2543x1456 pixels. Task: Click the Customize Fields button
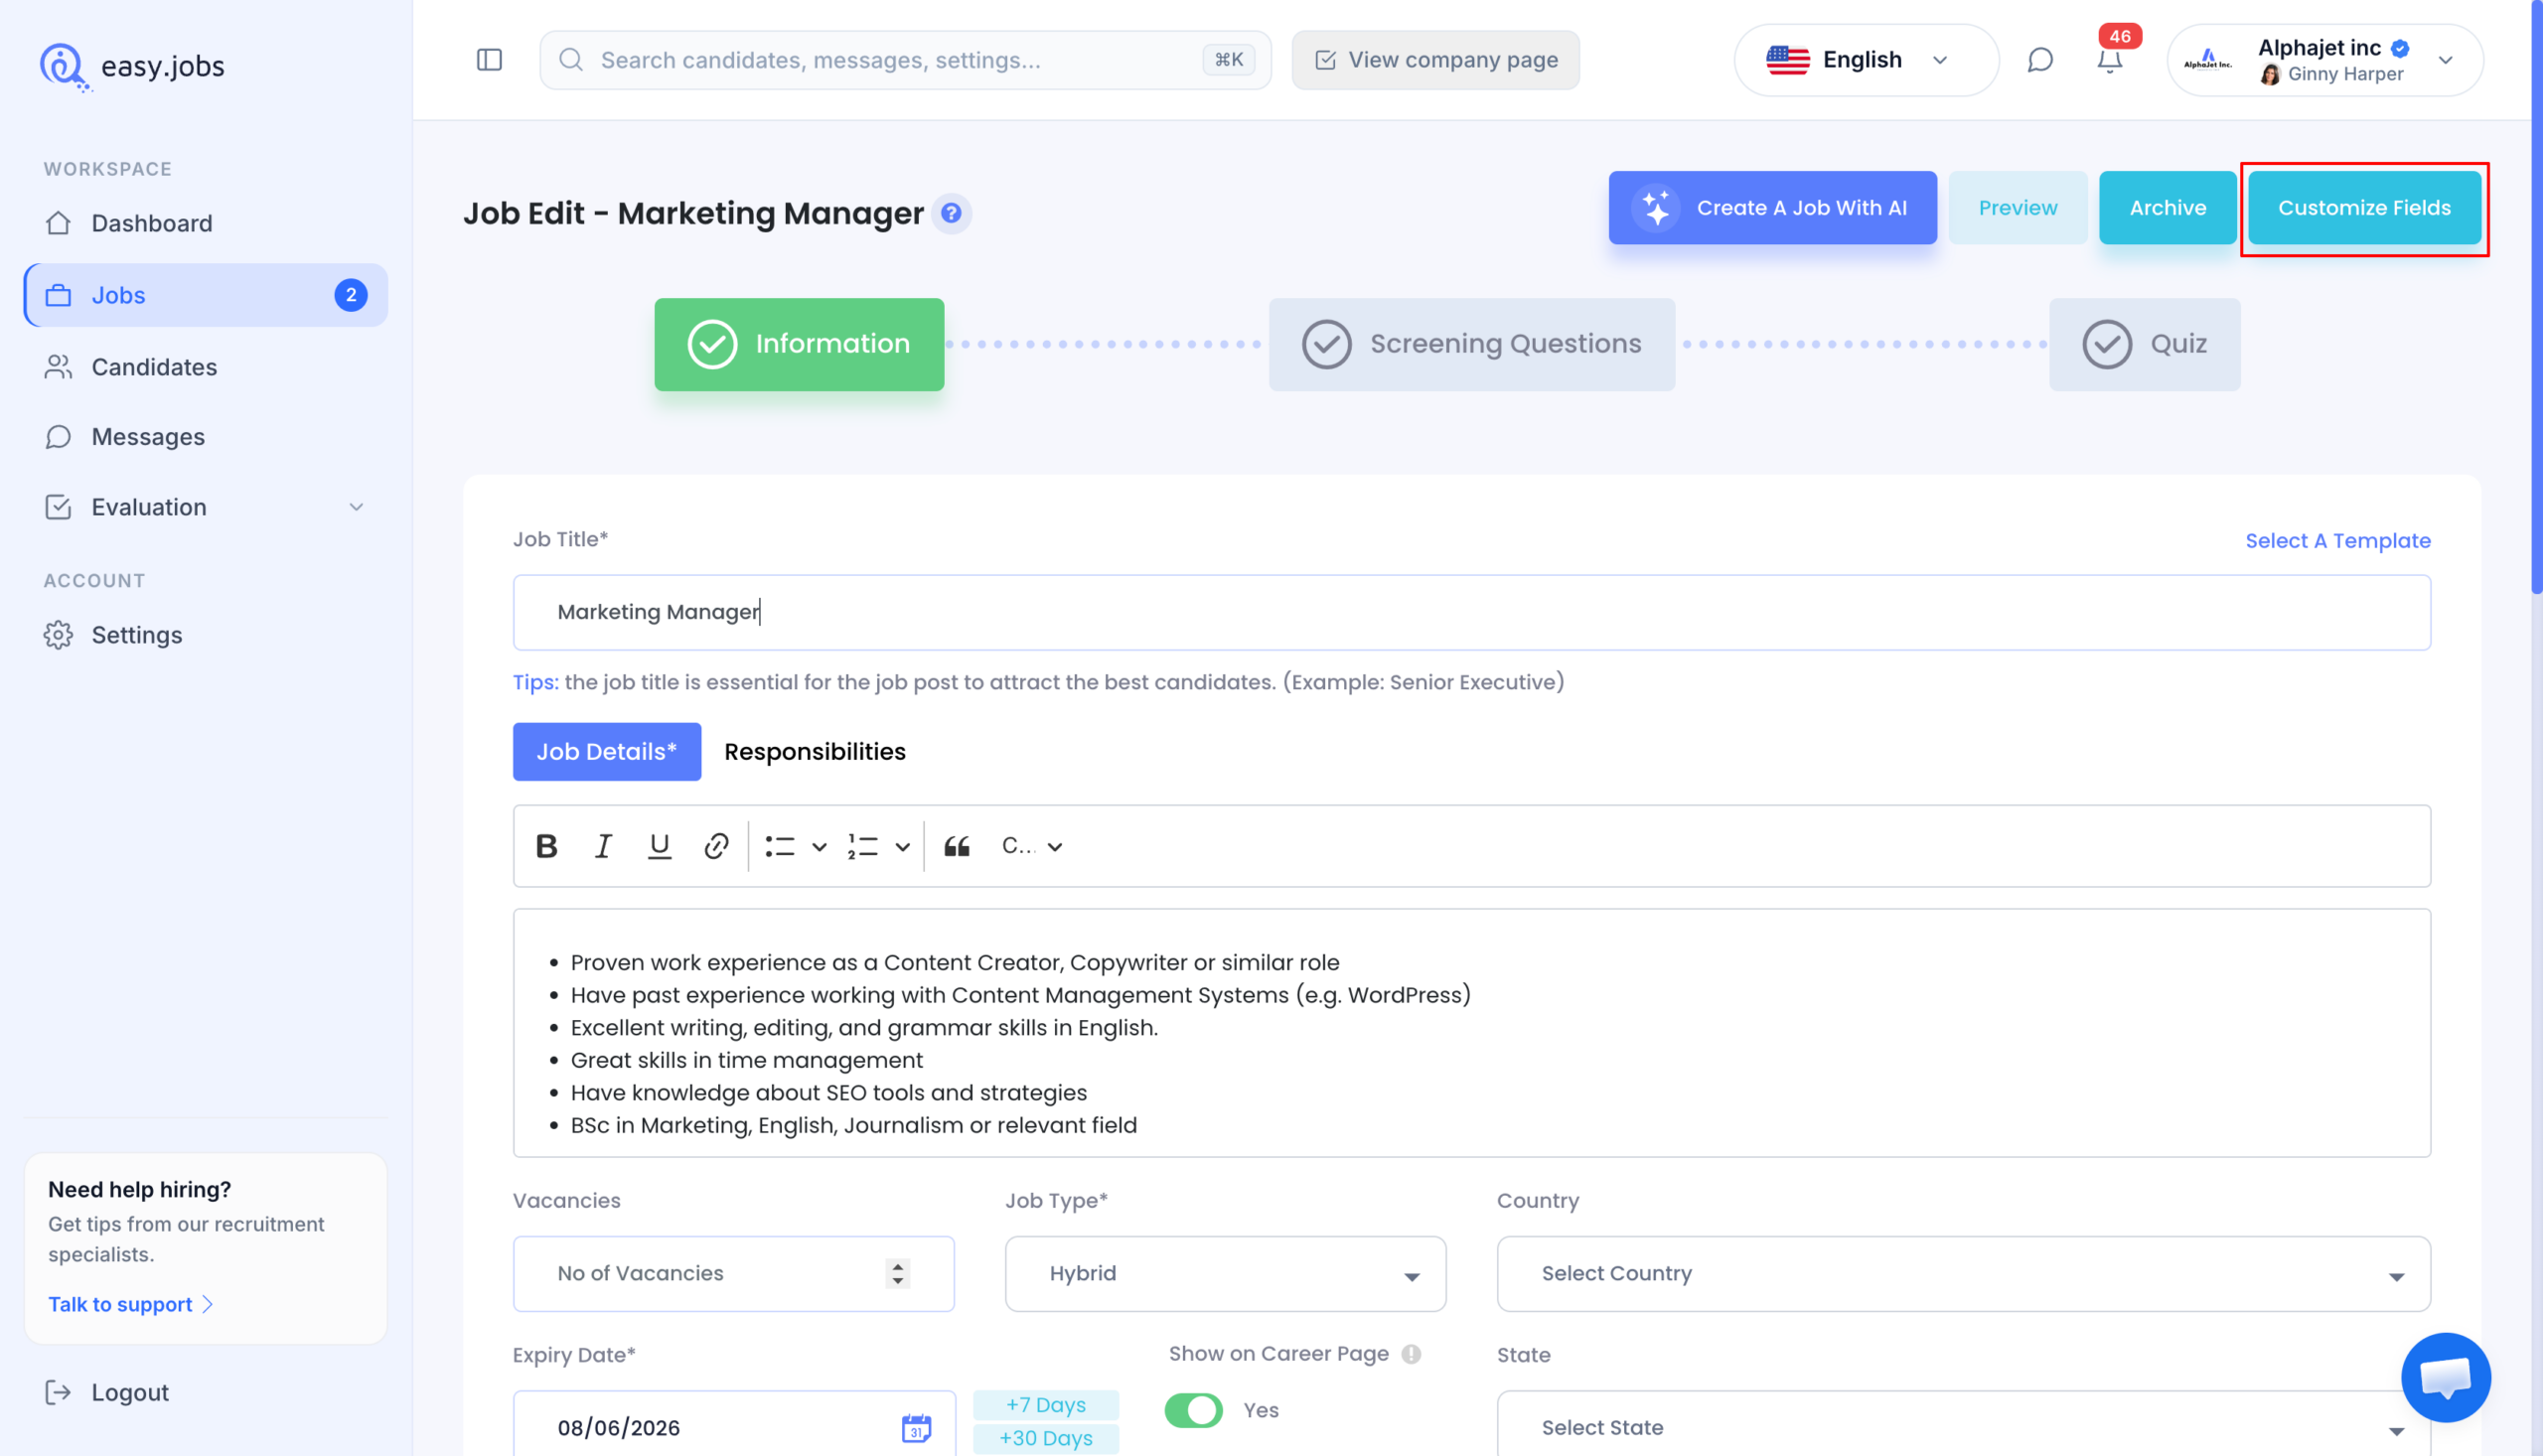(x=2364, y=208)
